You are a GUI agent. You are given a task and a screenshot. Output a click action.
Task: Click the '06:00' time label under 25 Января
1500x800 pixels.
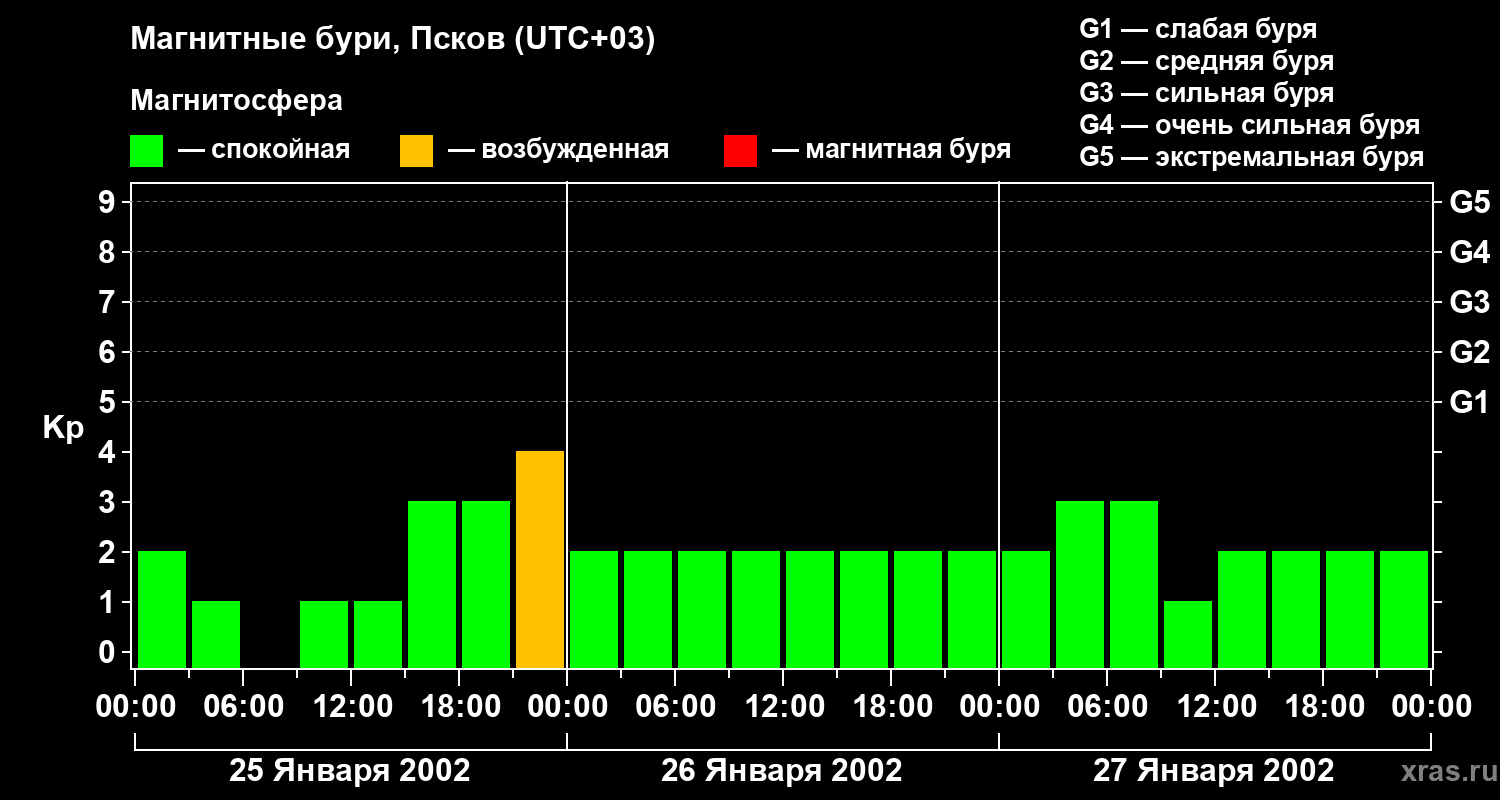click(243, 708)
